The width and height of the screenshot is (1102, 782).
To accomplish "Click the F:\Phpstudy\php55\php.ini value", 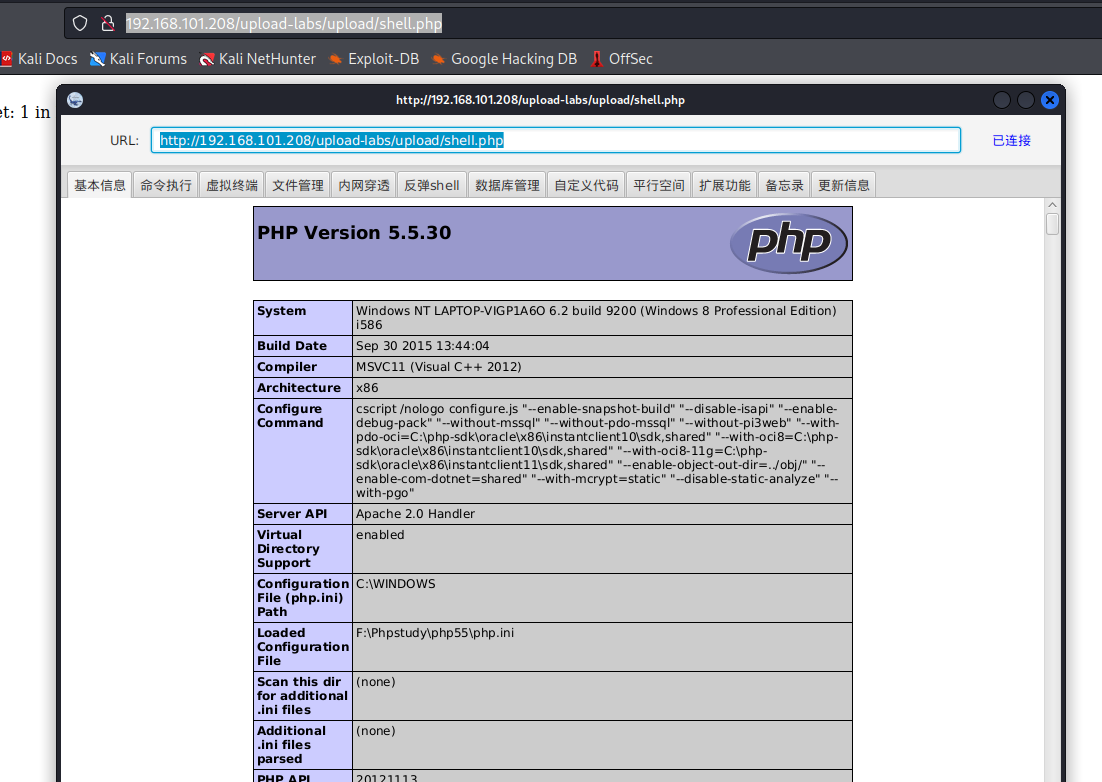I will point(435,633).
